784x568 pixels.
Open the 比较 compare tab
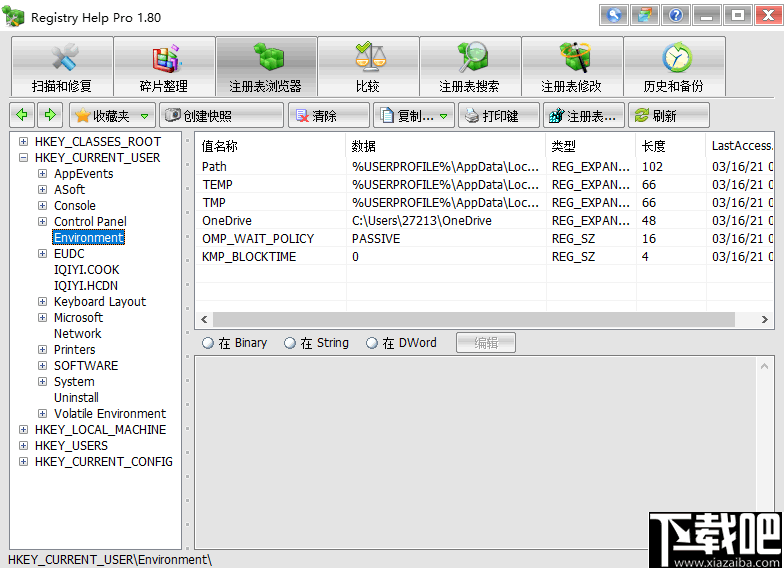(x=368, y=66)
